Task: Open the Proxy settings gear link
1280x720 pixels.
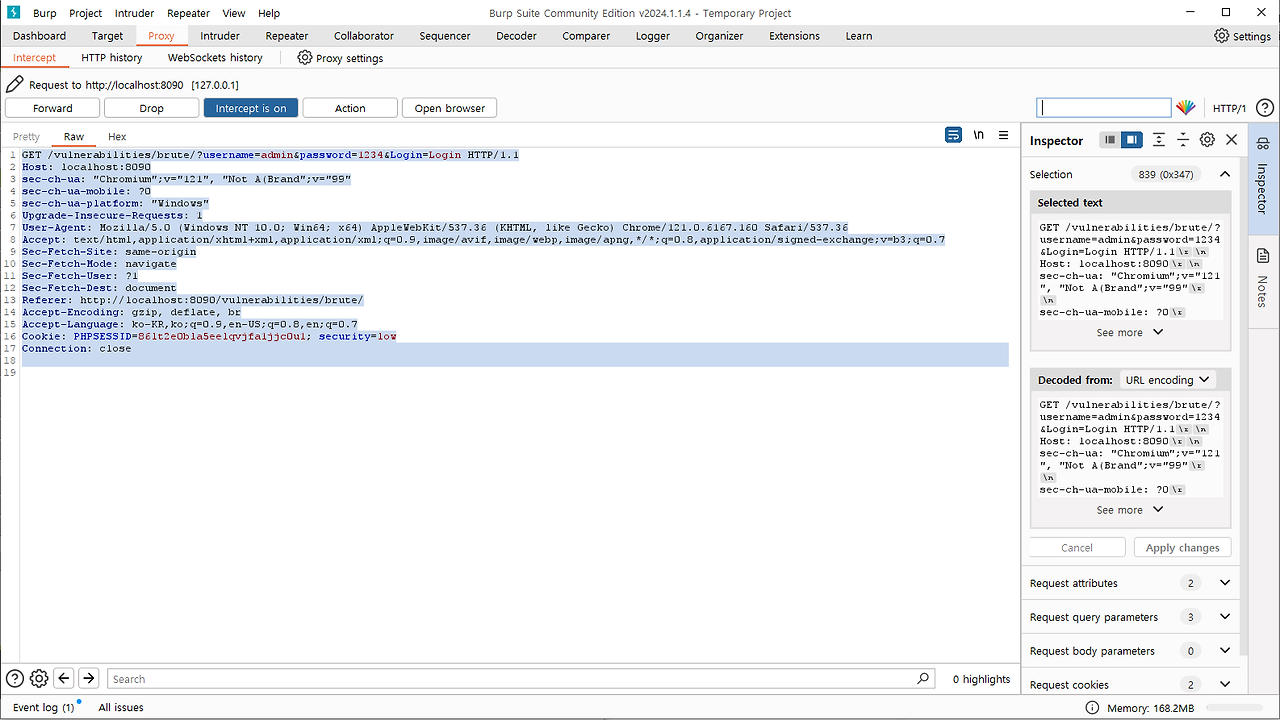Action: click(340, 58)
